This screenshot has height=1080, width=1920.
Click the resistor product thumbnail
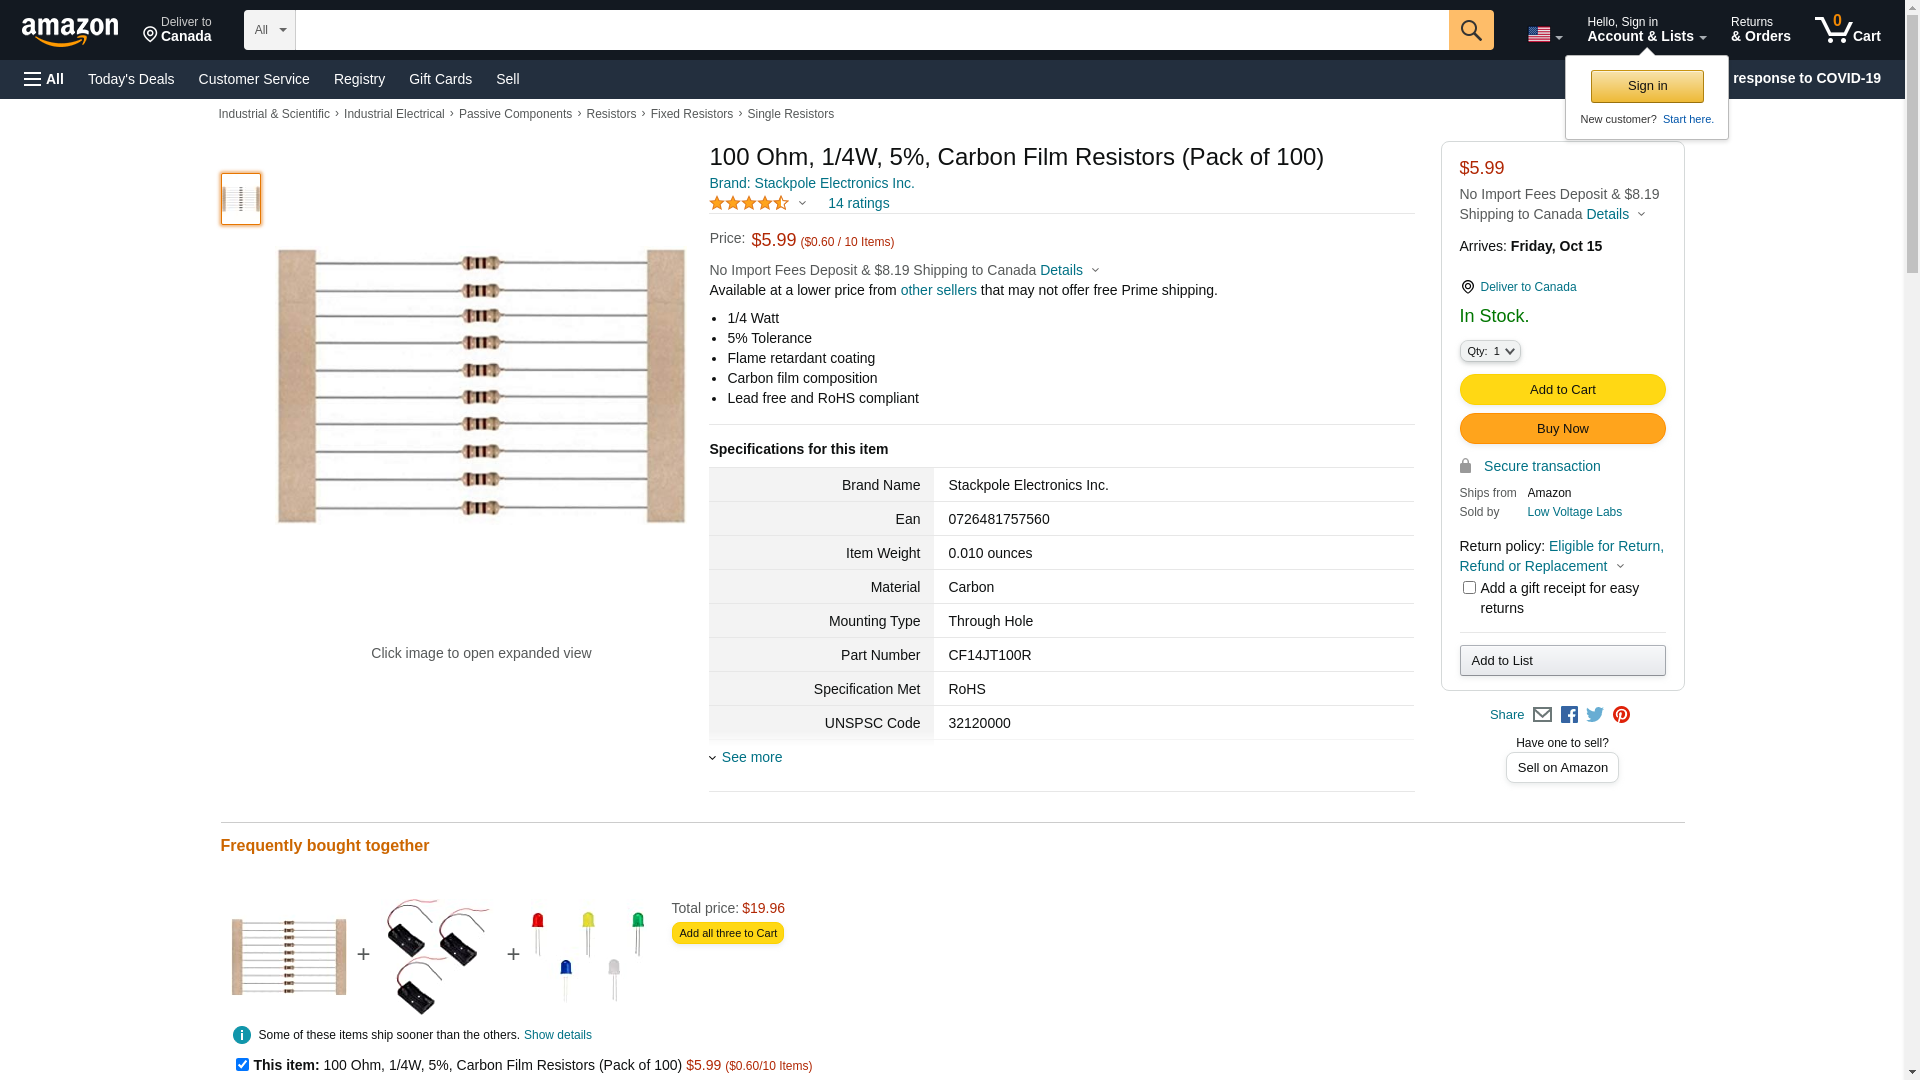[241, 199]
